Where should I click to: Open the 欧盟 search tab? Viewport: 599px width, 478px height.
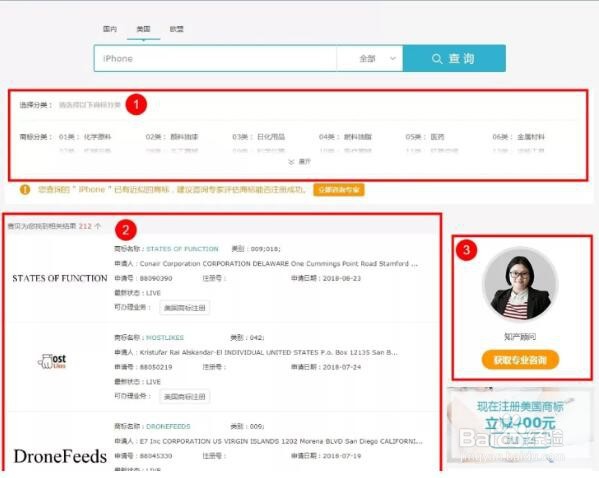coord(176,29)
